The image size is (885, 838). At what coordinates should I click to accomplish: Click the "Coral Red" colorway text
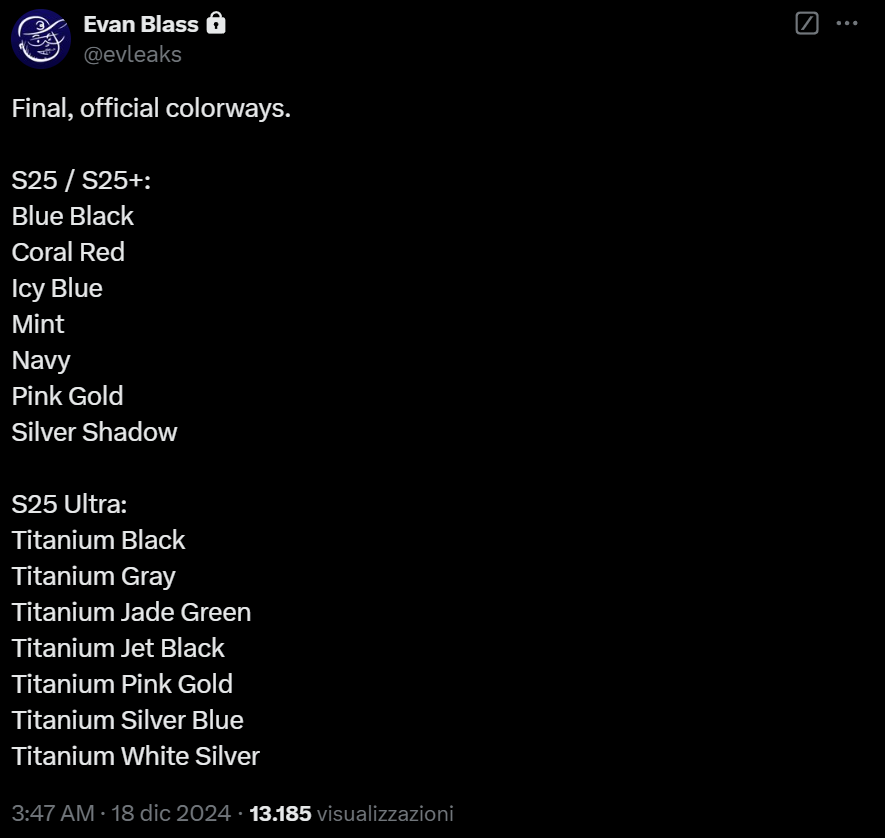tap(68, 252)
